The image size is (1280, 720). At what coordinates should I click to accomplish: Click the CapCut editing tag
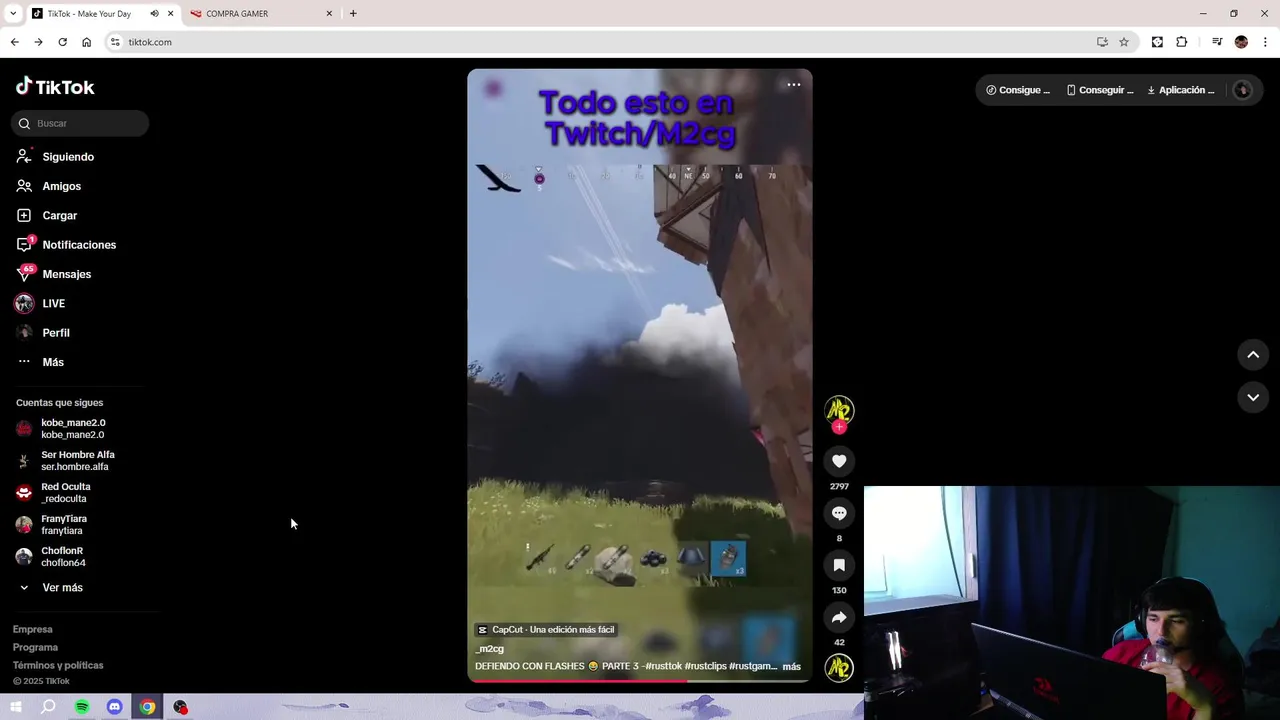click(x=546, y=630)
